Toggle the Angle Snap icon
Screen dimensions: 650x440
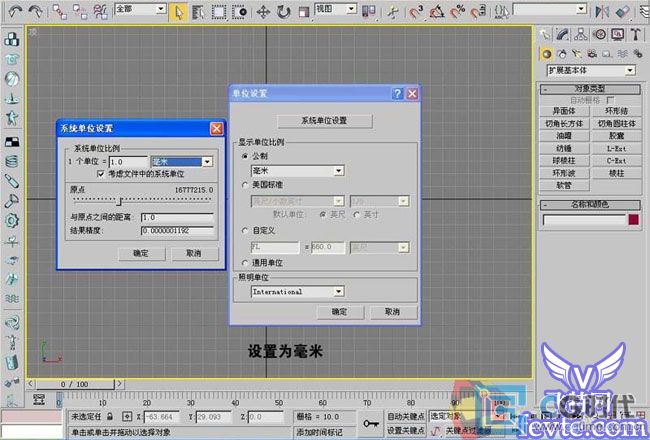(437, 12)
